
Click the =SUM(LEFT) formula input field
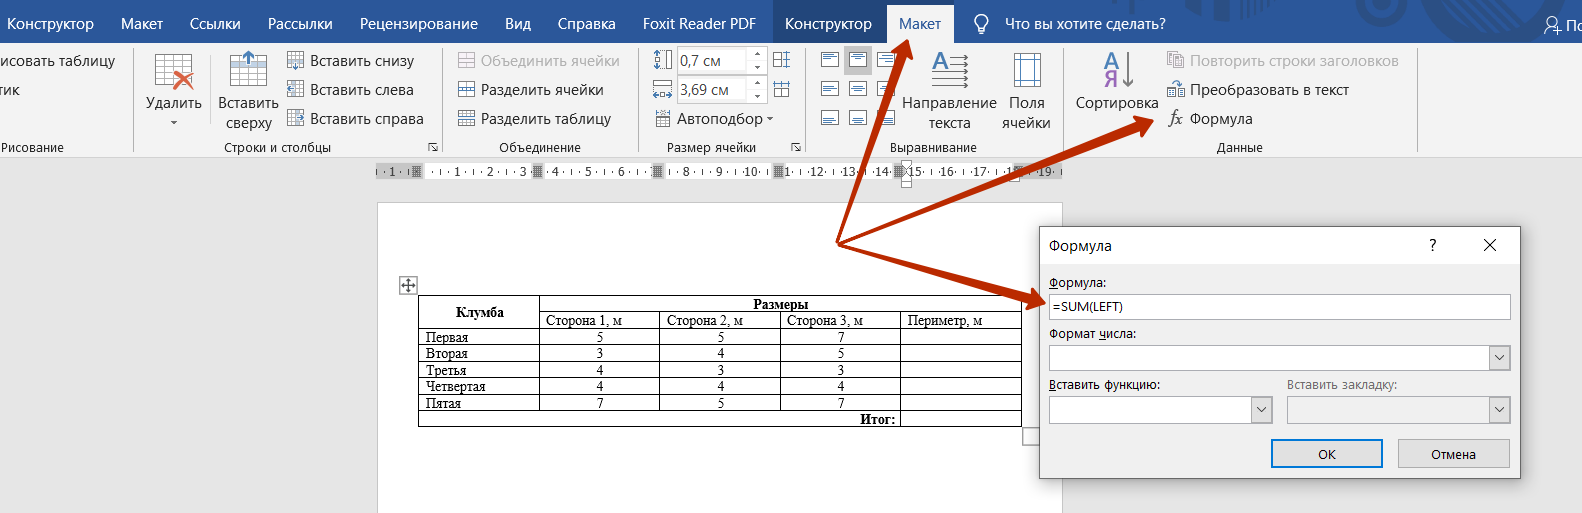click(x=1279, y=307)
